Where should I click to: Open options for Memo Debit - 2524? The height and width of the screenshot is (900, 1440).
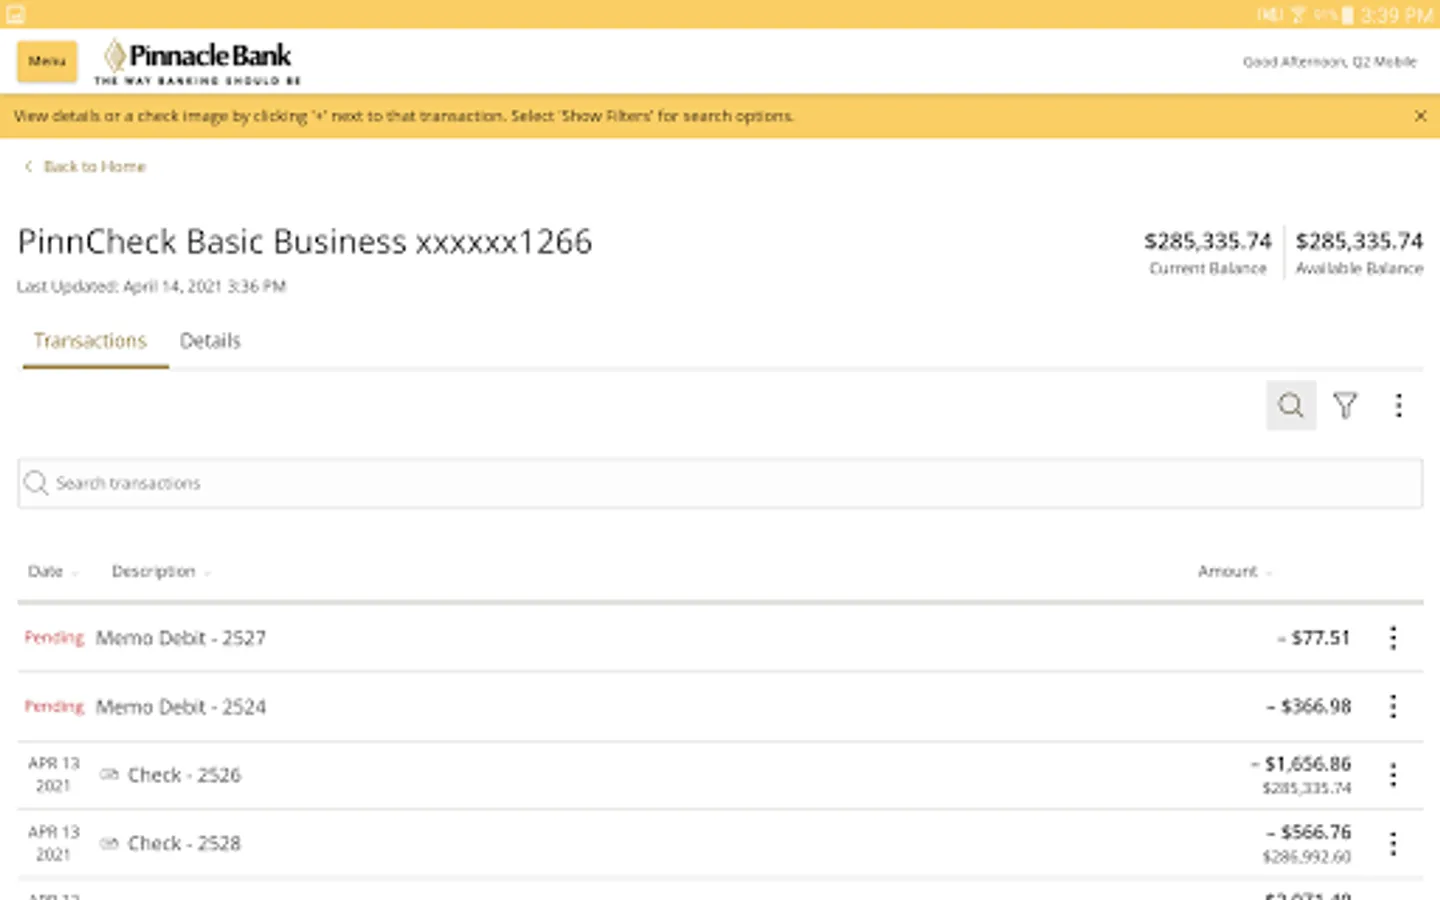1393,707
